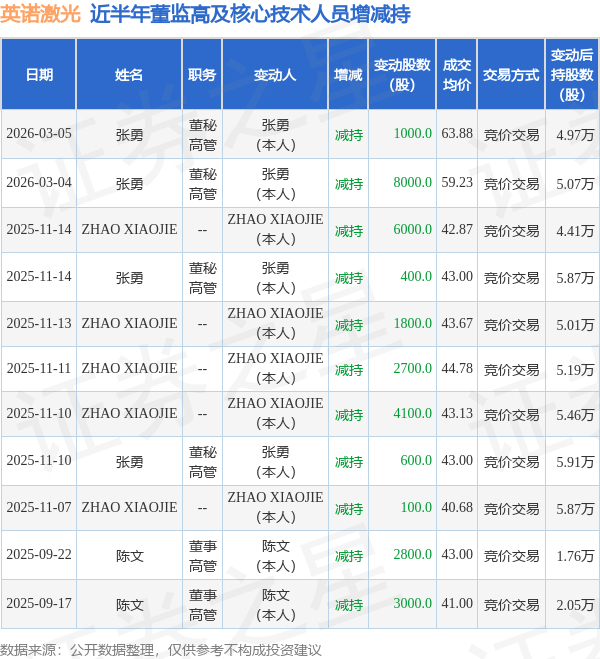The height and width of the screenshot is (659, 600).
Task: Select the 变动股数(股) column header
Action: tap(402, 75)
